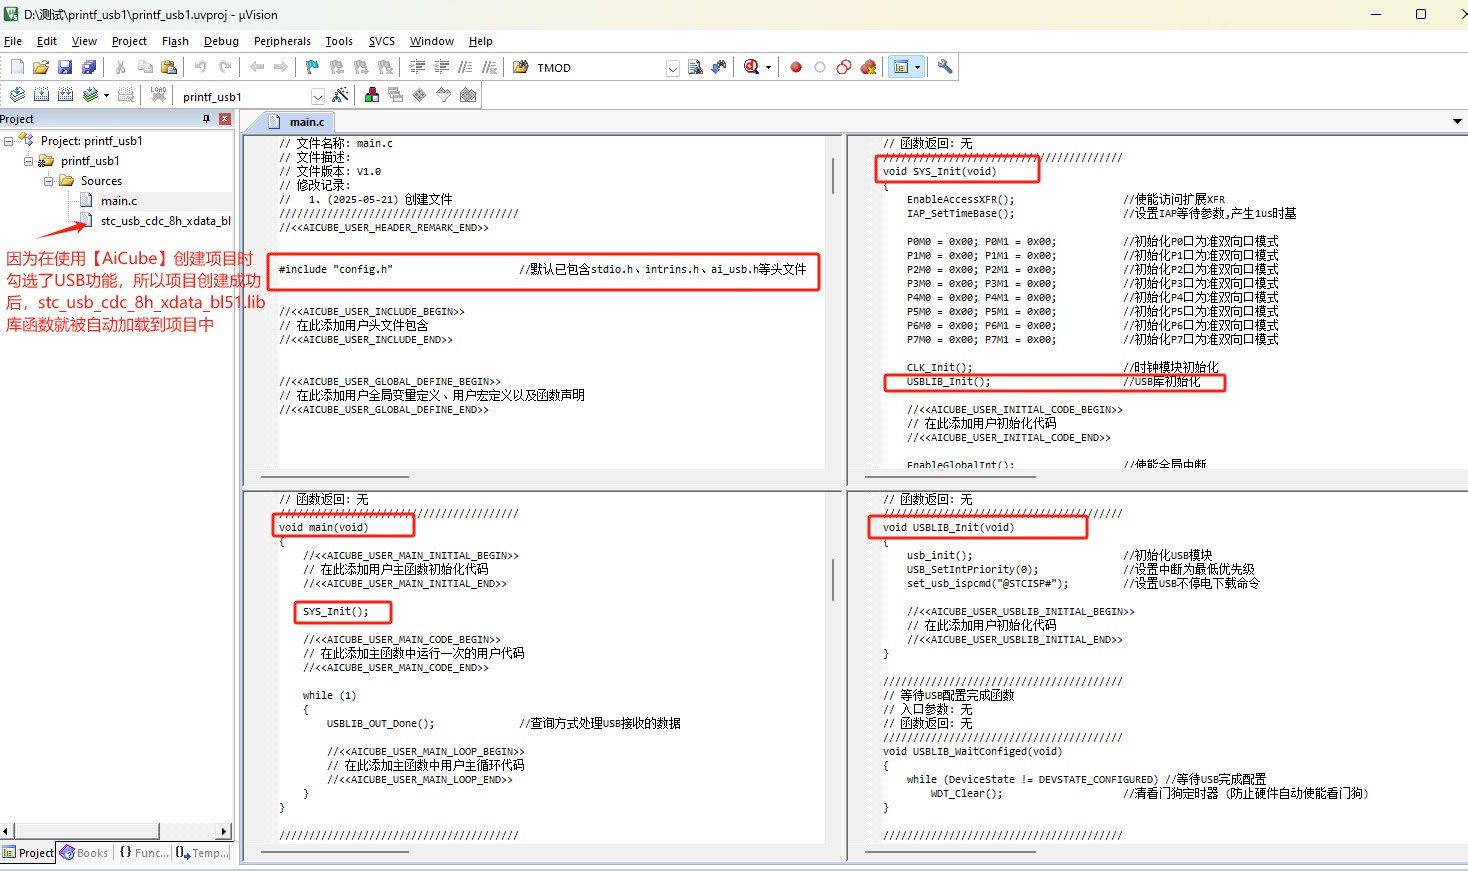1468x871 pixels.
Task: Build target files with the Build icon
Action: tap(41, 95)
